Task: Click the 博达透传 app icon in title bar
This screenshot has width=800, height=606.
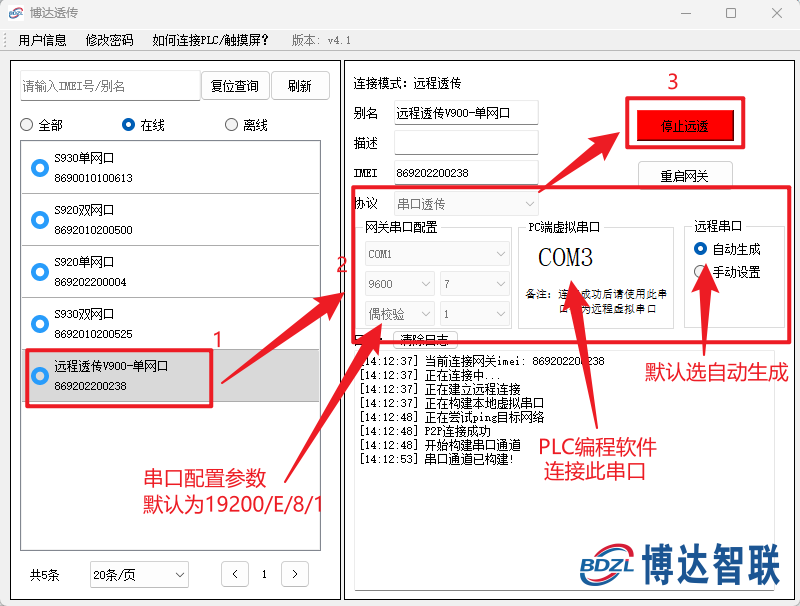Action: click(15, 12)
